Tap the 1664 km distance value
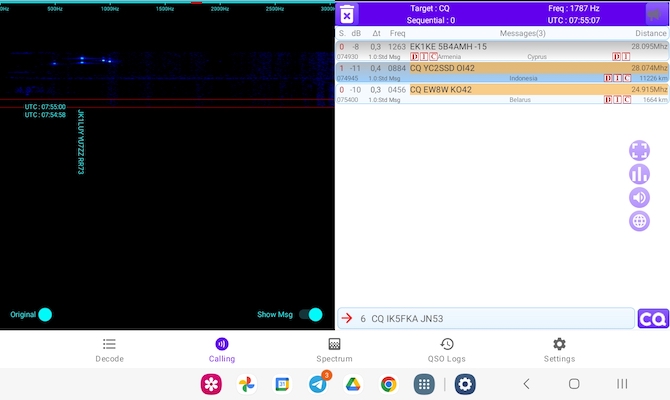The image size is (670, 400). 655,100
